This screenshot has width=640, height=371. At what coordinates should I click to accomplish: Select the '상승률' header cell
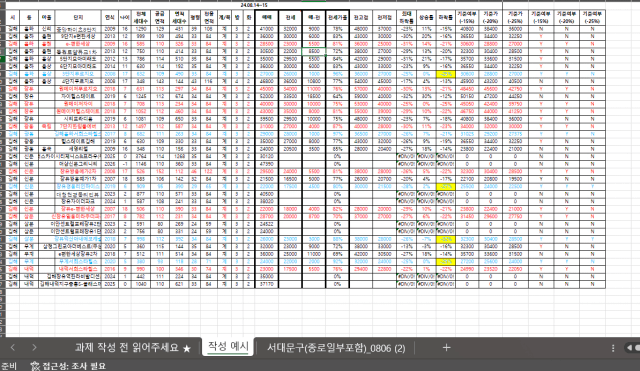pyautogui.click(x=426, y=18)
